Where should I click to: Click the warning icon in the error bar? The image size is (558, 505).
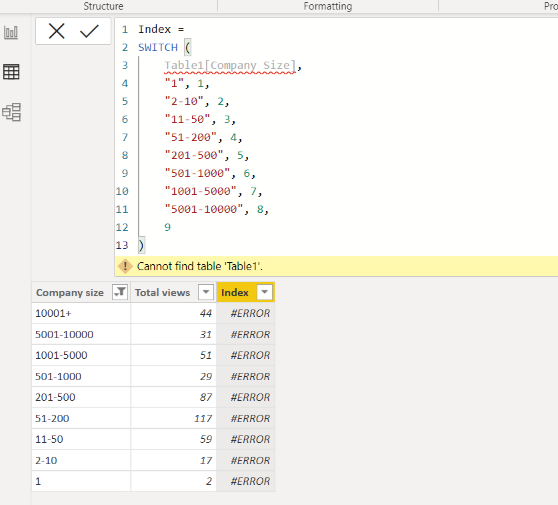[125, 266]
